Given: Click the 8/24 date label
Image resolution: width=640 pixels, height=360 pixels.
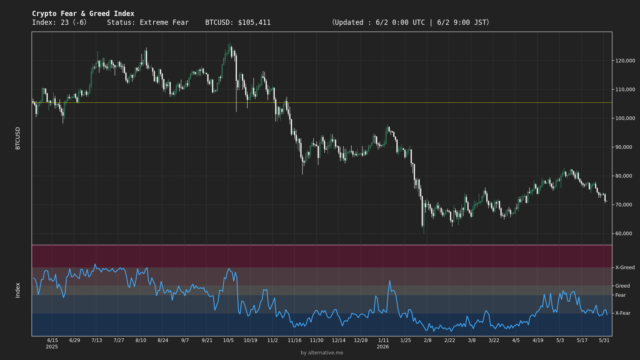Looking at the screenshot, I should pos(163,340).
